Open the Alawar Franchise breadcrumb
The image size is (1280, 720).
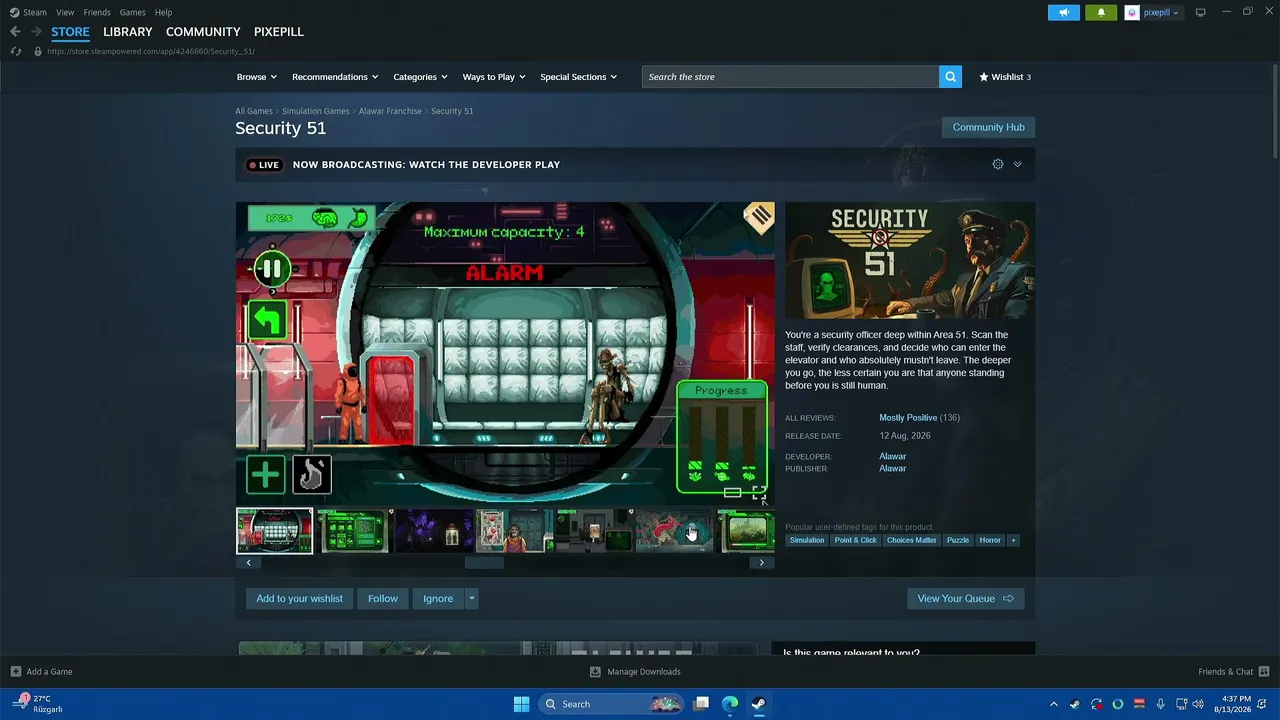click(390, 111)
